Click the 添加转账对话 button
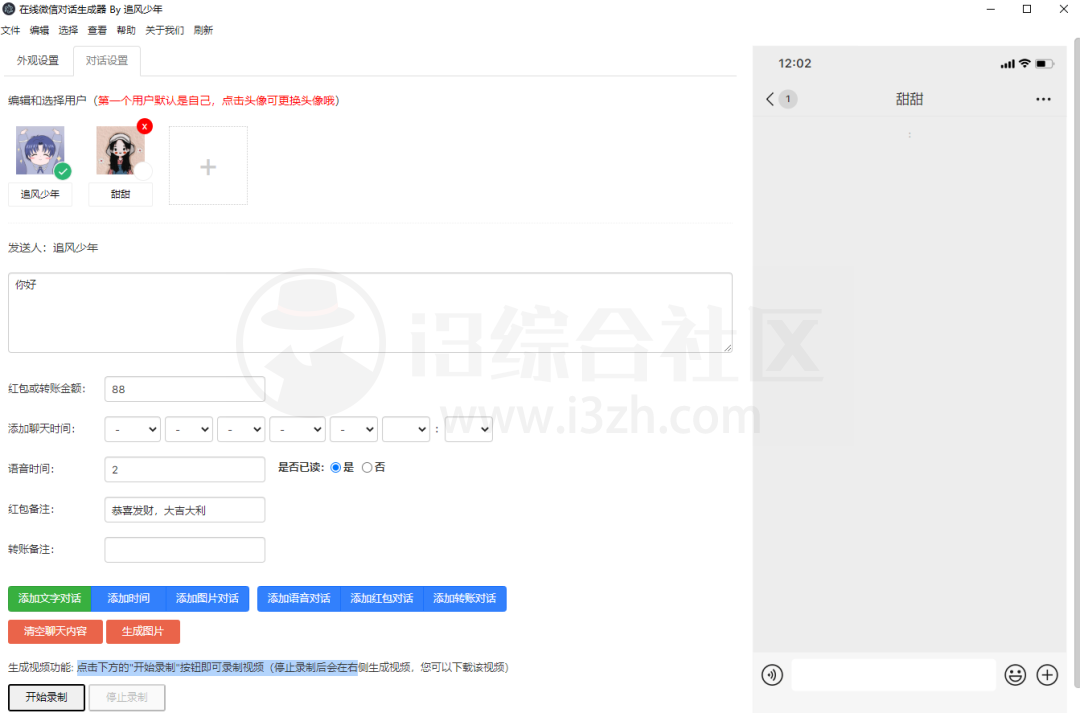 465,599
